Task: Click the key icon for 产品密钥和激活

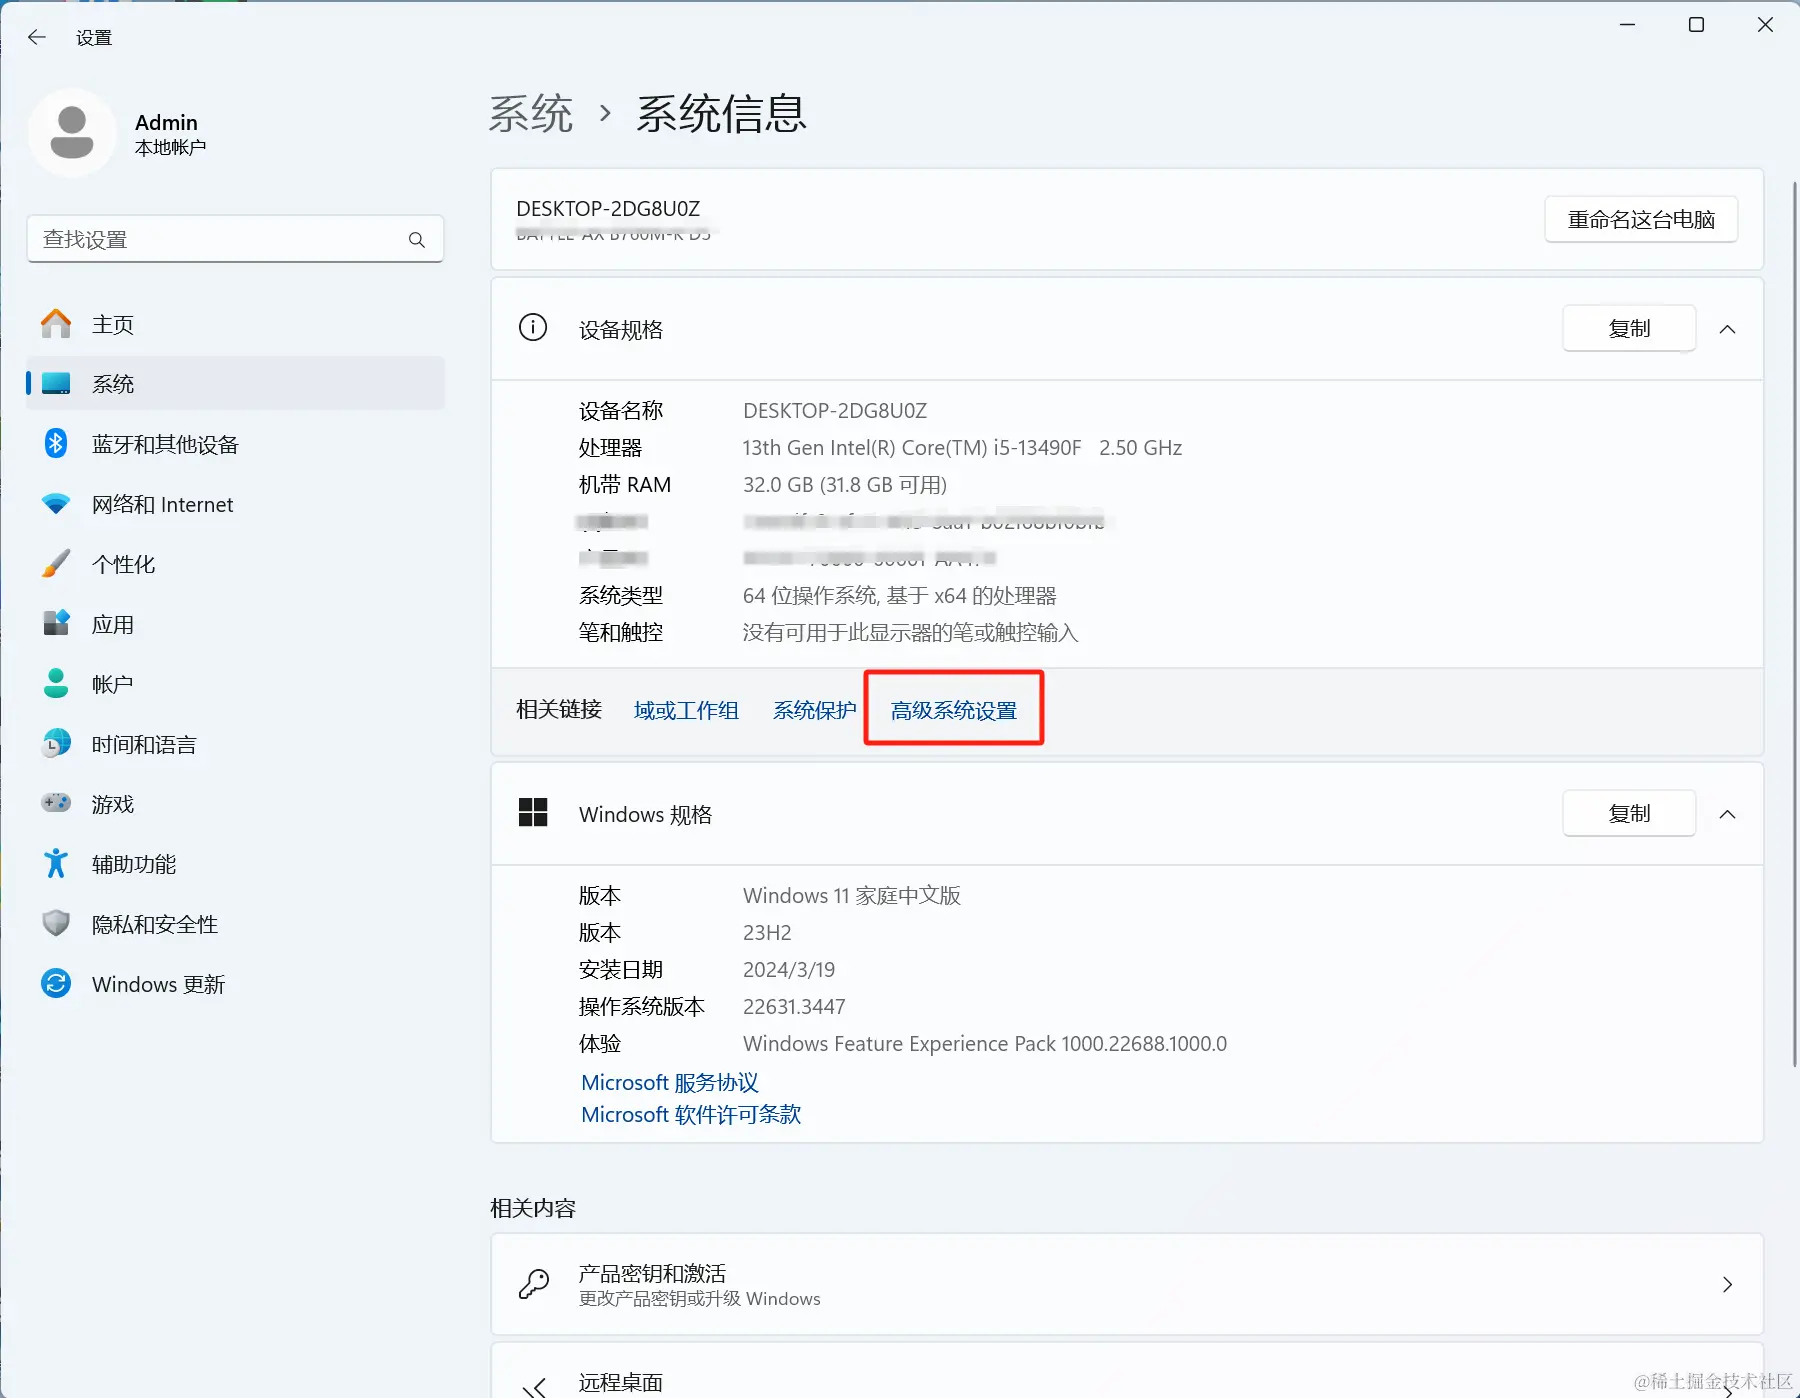Action: pyautogui.click(x=534, y=1284)
